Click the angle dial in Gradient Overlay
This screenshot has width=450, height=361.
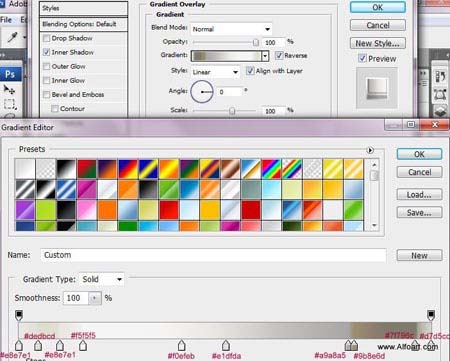(202, 91)
